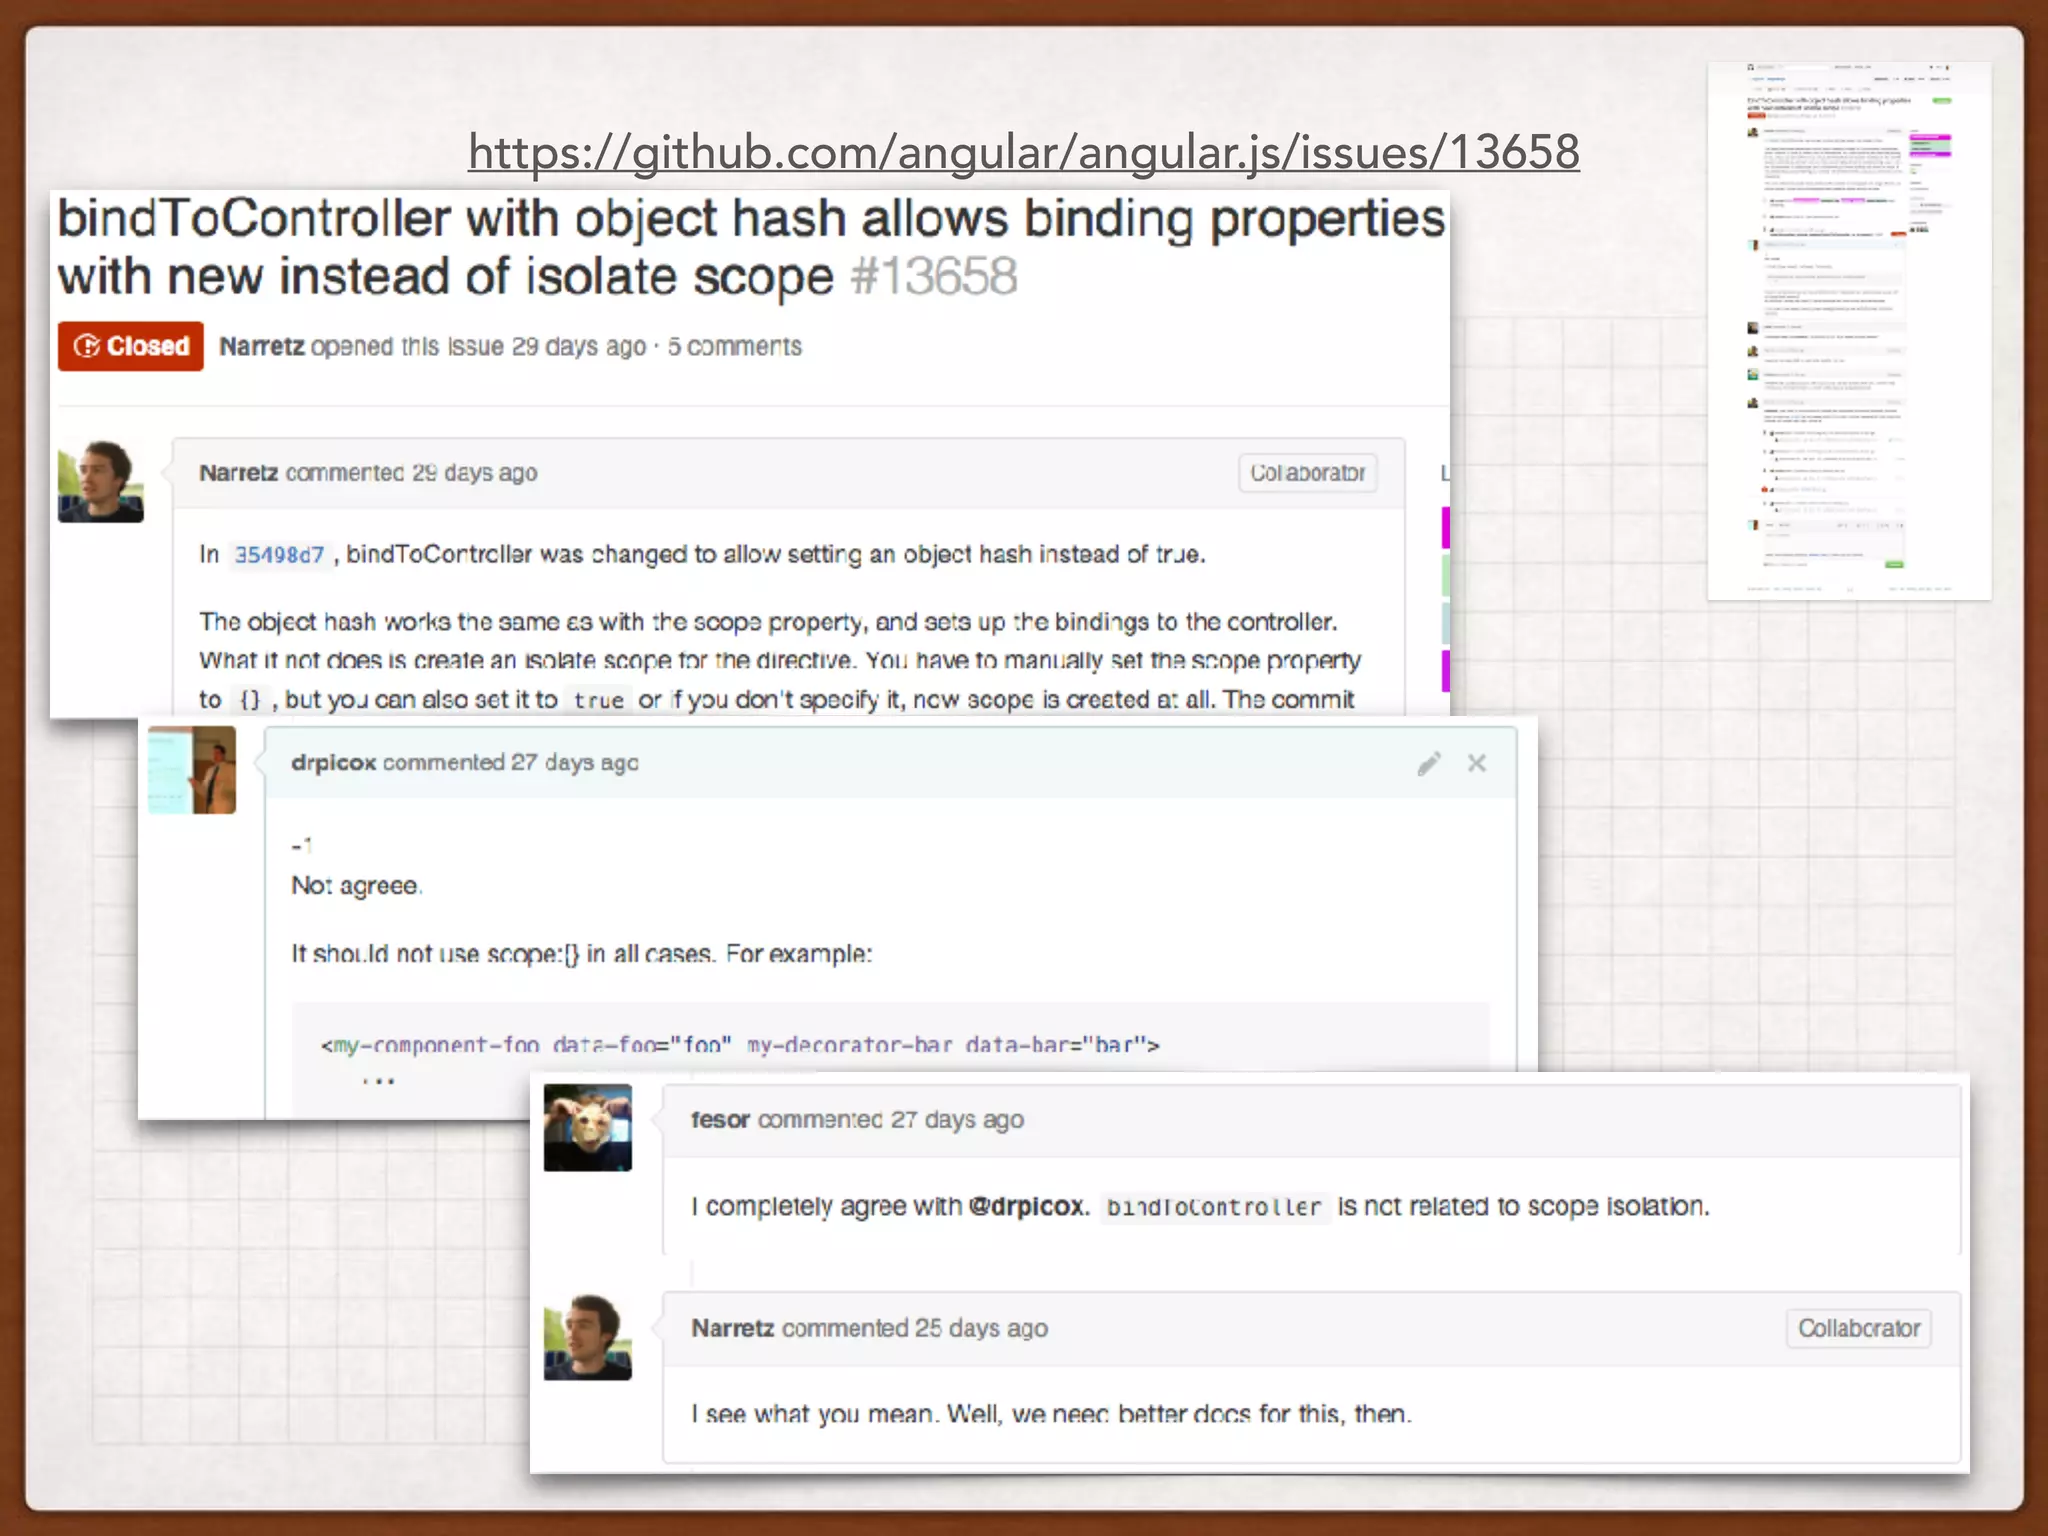Viewport: 2048px width, 1536px height.
Task: Open Narretz username in 25 days ago comment
Action: coord(732,1329)
